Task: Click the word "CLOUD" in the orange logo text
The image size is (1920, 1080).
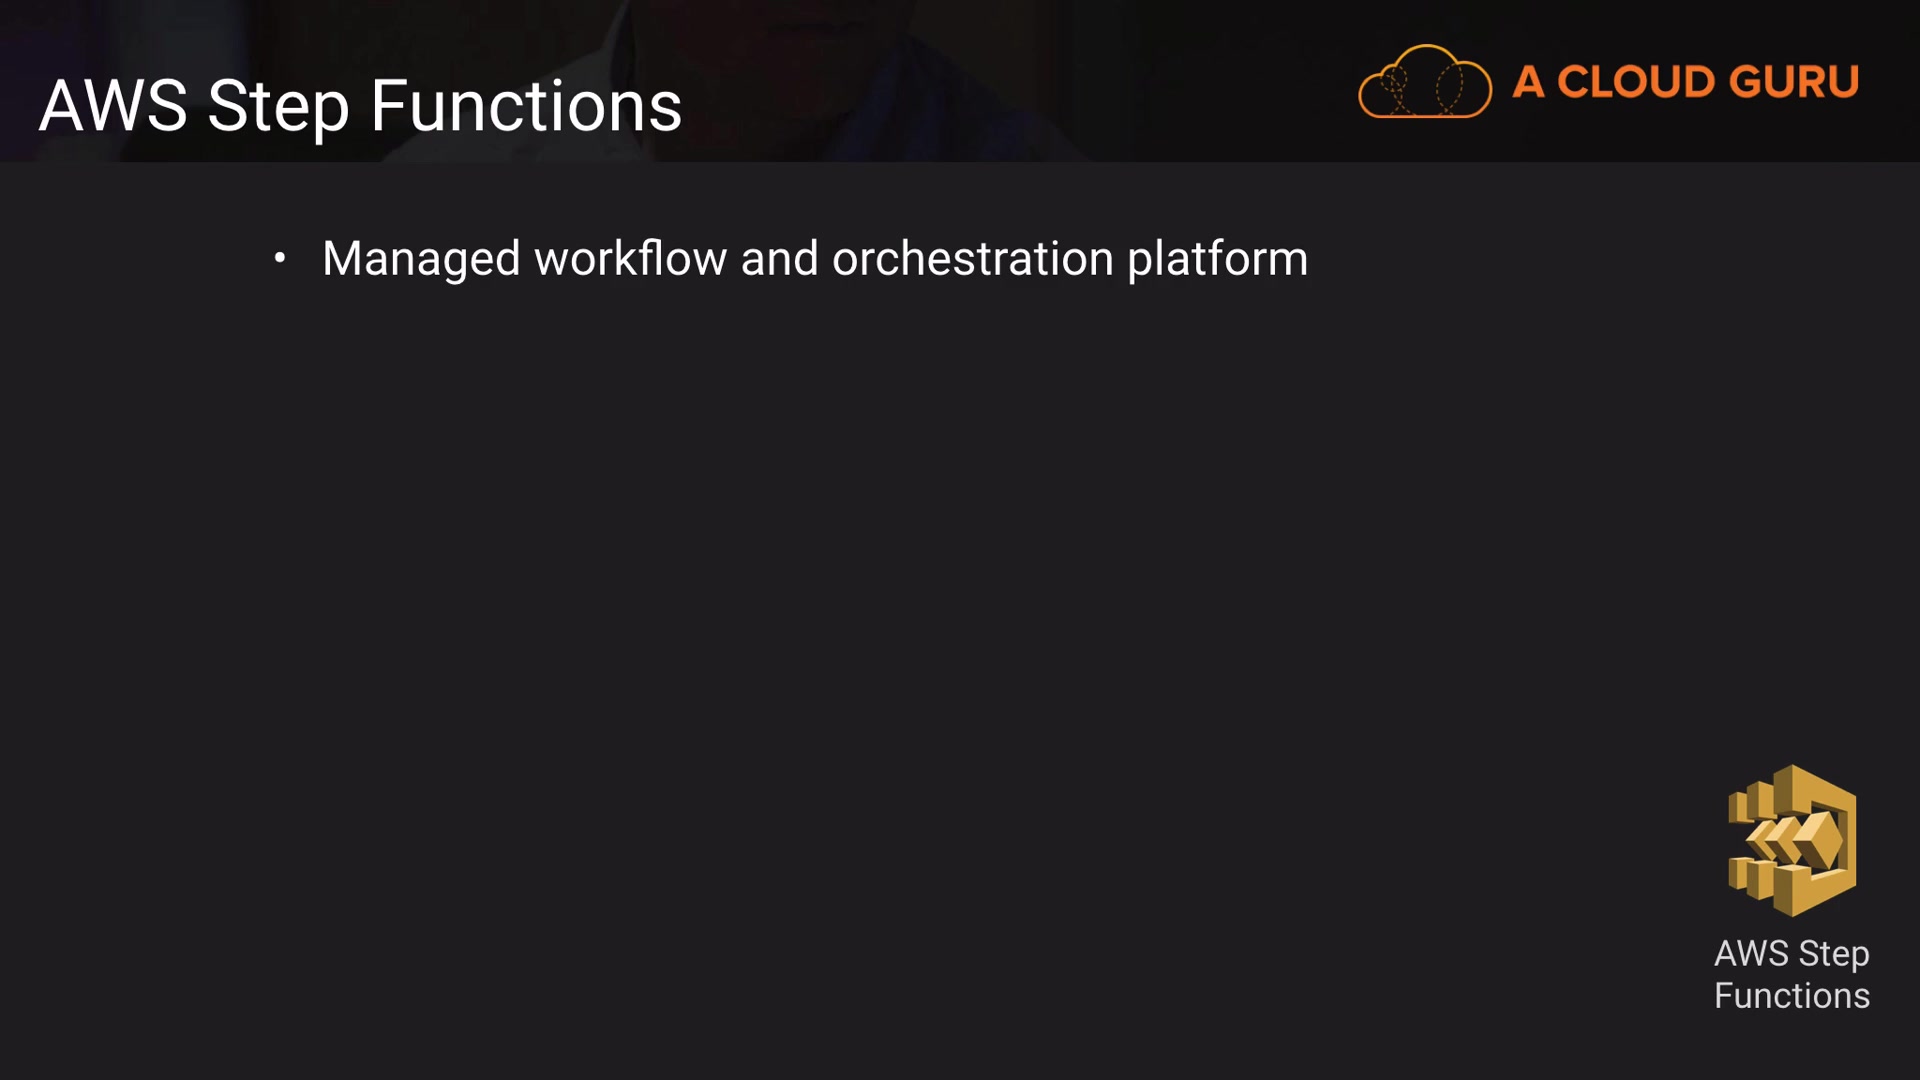Action: pyautogui.click(x=1637, y=82)
